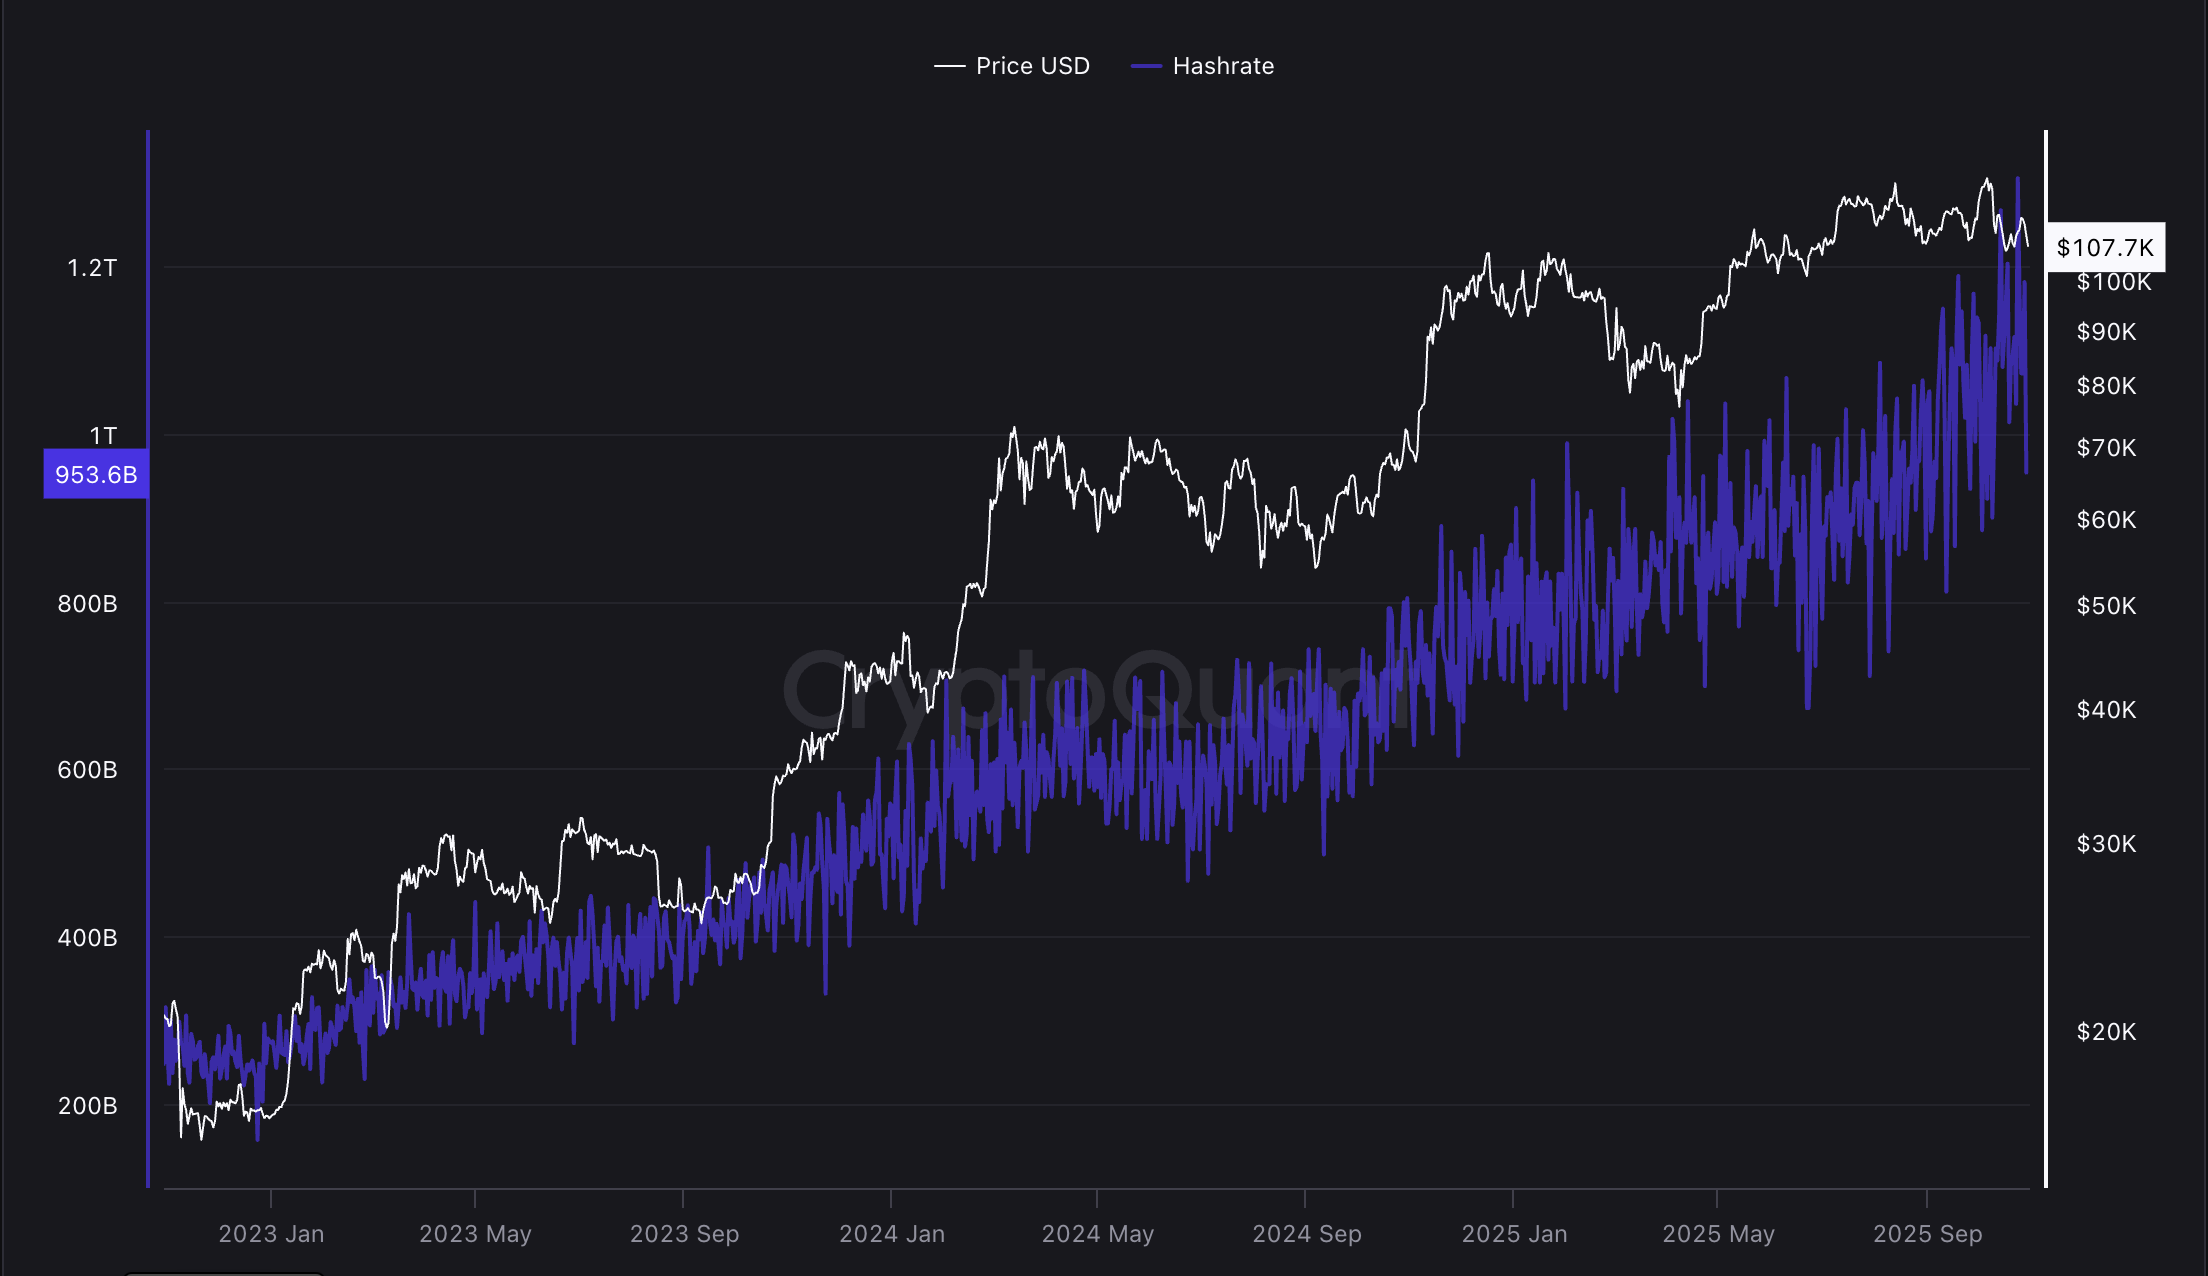Click the 2025 Sep date label
This screenshot has width=2208, height=1276.
1930,1234
